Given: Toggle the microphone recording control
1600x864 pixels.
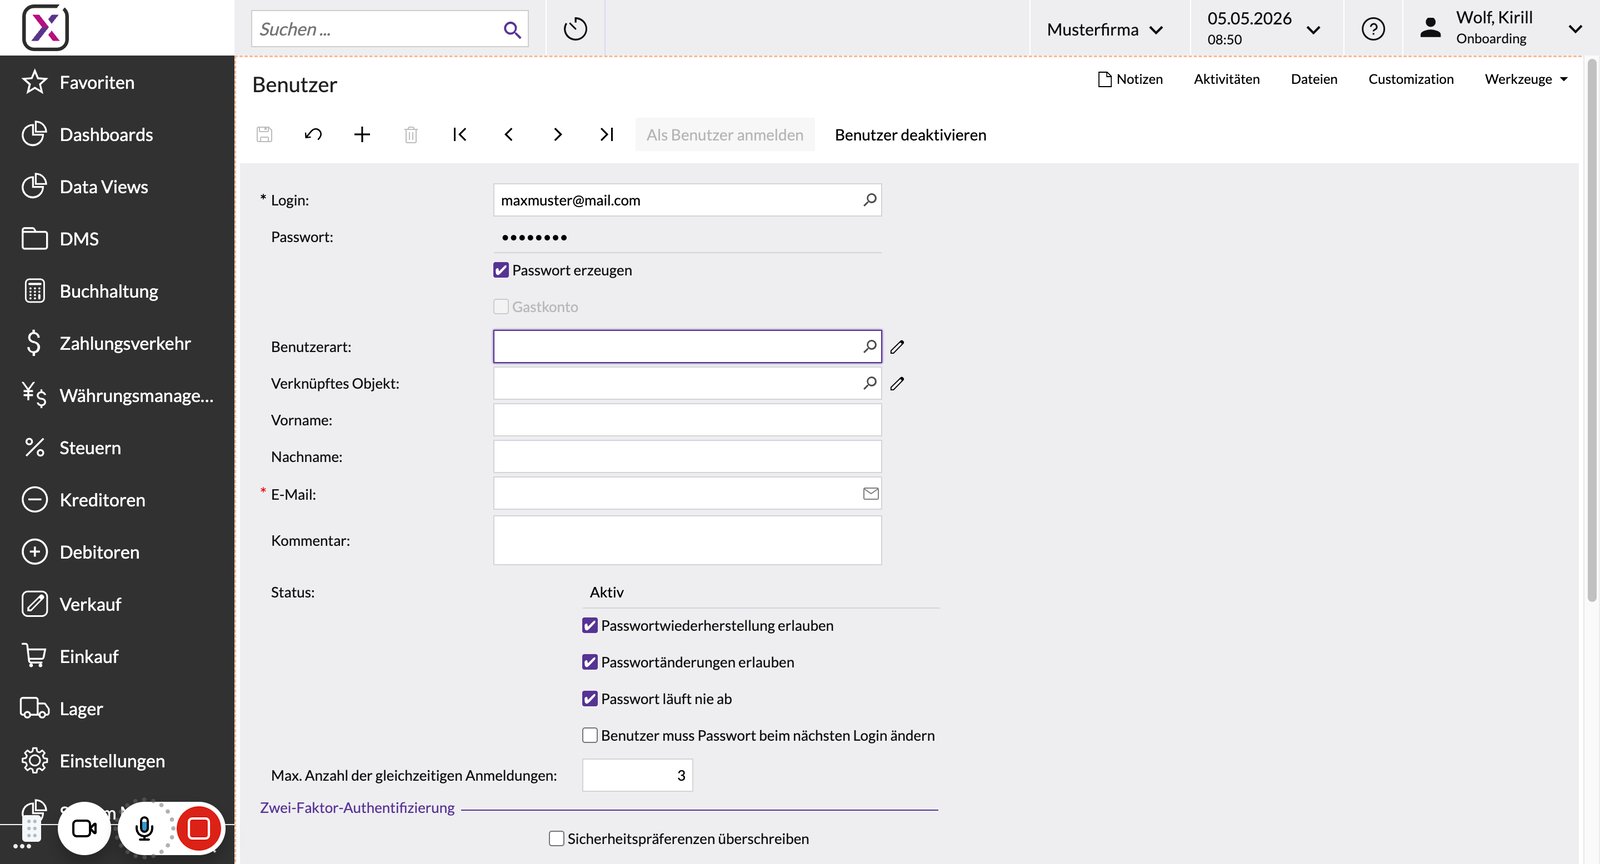Looking at the screenshot, I should click(x=144, y=828).
